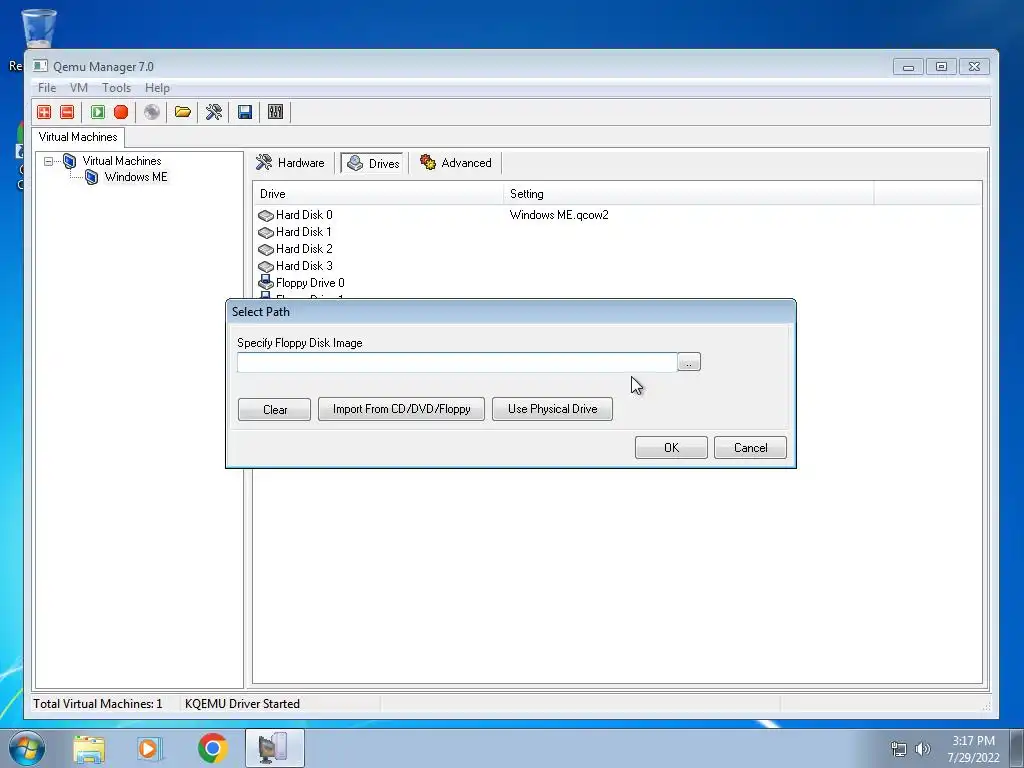Click the gray globe toolbar icon

[152, 112]
